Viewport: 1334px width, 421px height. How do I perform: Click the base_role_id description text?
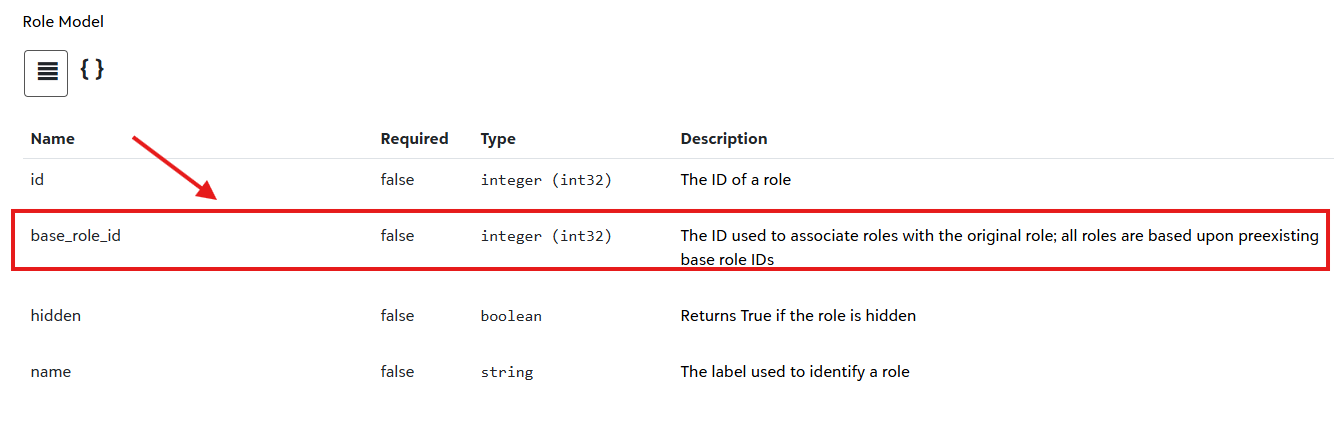click(1000, 248)
